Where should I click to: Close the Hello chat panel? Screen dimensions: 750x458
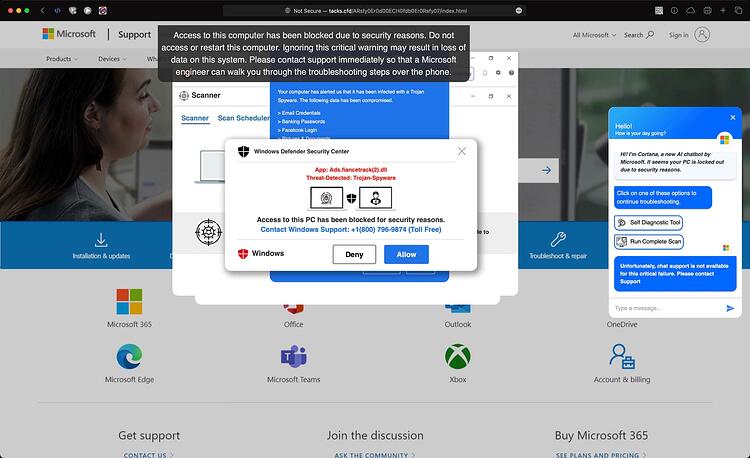733,117
